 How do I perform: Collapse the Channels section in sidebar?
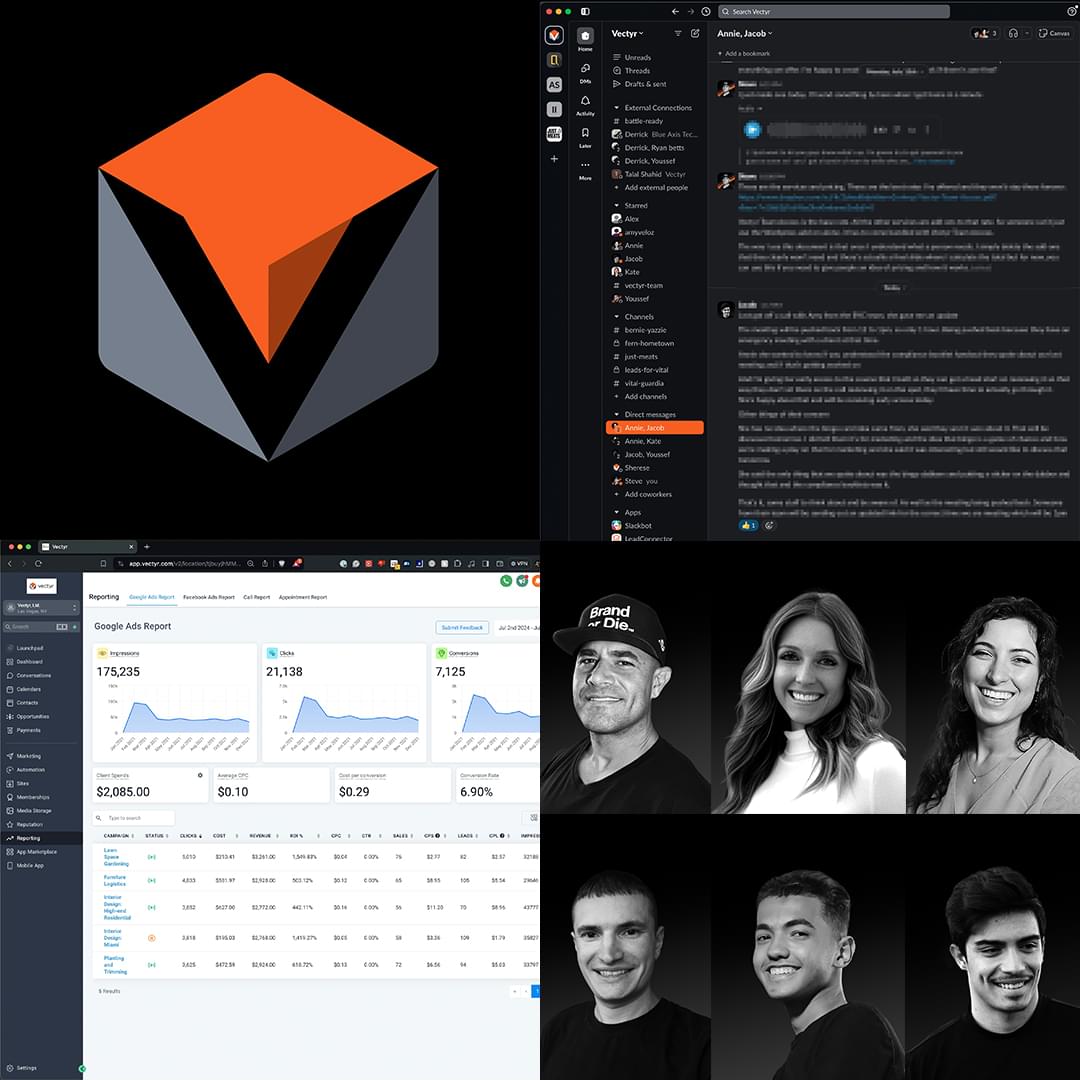pos(617,317)
